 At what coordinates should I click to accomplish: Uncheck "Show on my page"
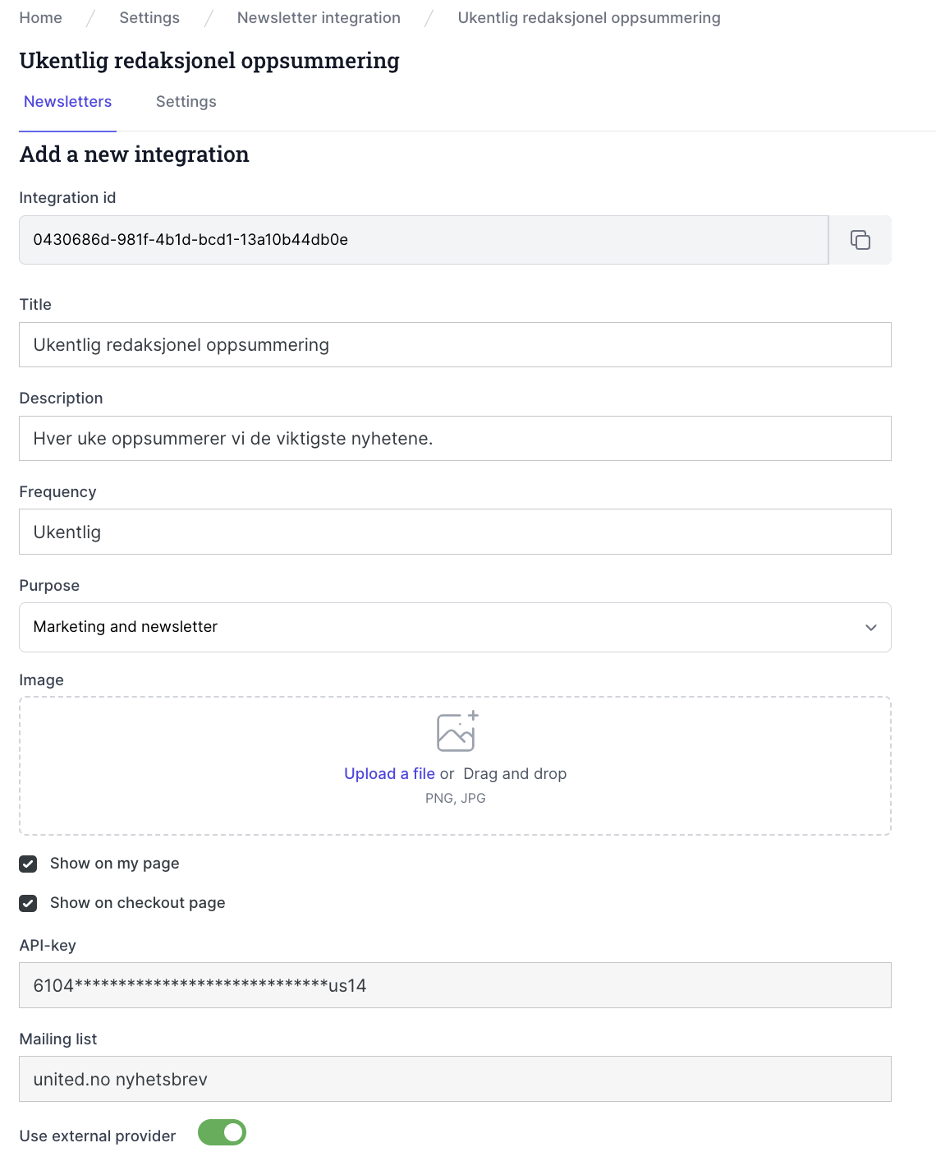[x=27, y=863]
